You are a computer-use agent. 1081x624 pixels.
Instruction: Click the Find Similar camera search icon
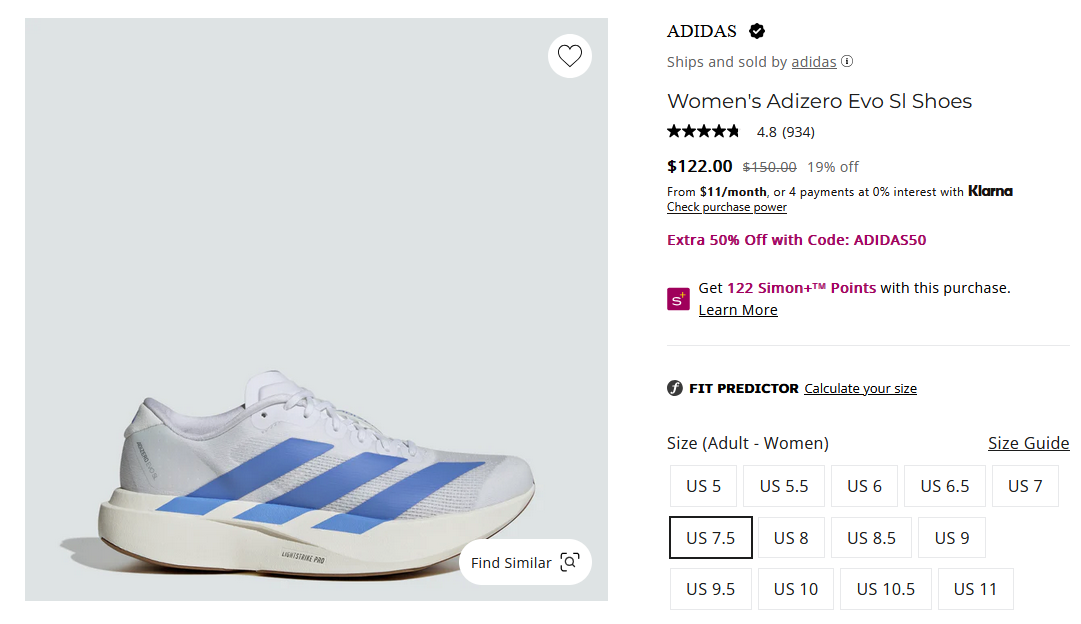[570, 562]
